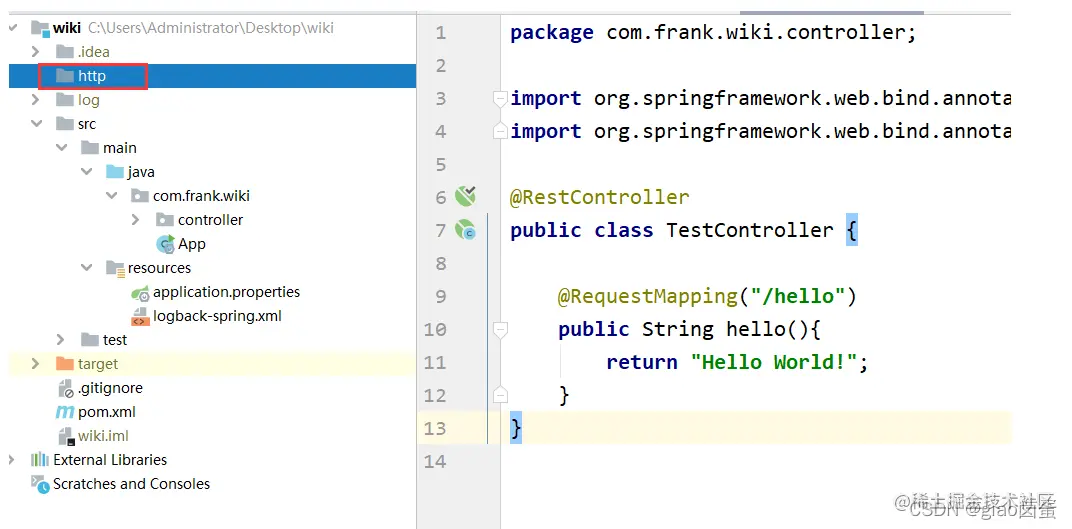The image size is (1072, 529).
Task: Click the wiki project folder icon
Action: coord(40,28)
